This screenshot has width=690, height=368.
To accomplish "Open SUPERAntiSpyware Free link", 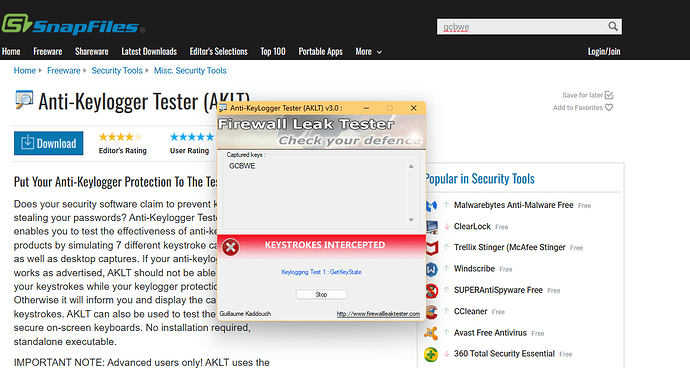I will coord(498,290).
